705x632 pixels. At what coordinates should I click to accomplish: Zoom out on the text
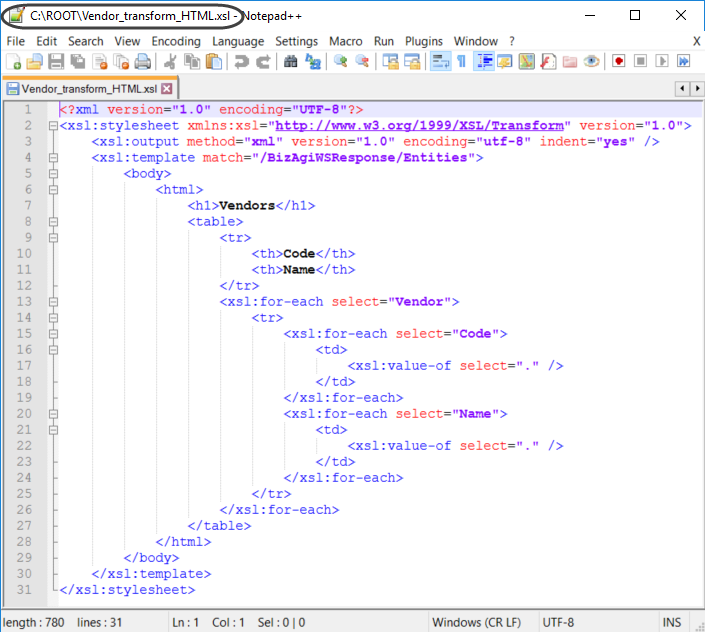(362, 62)
